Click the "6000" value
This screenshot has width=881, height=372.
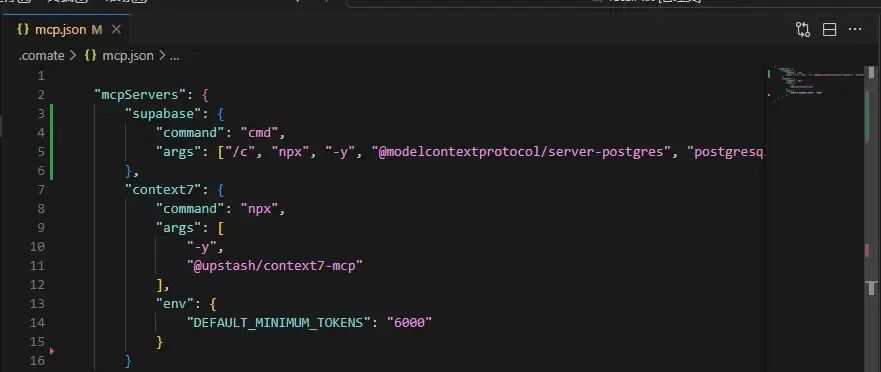[409, 323]
